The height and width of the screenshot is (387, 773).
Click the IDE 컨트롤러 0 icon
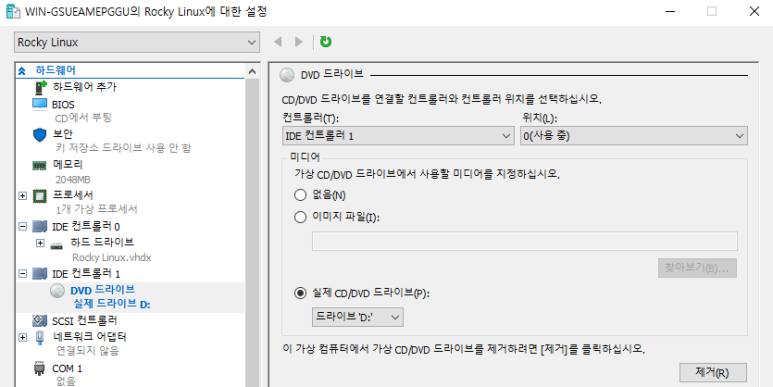39,227
